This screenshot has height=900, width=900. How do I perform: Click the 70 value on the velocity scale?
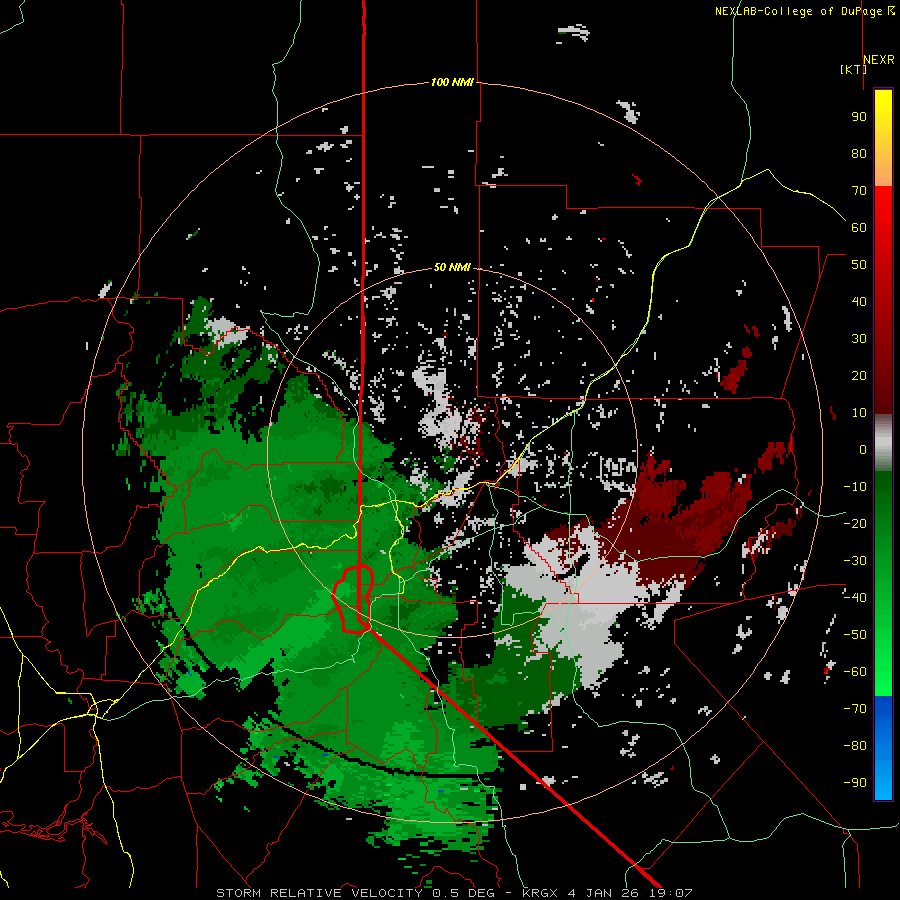(x=859, y=191)
